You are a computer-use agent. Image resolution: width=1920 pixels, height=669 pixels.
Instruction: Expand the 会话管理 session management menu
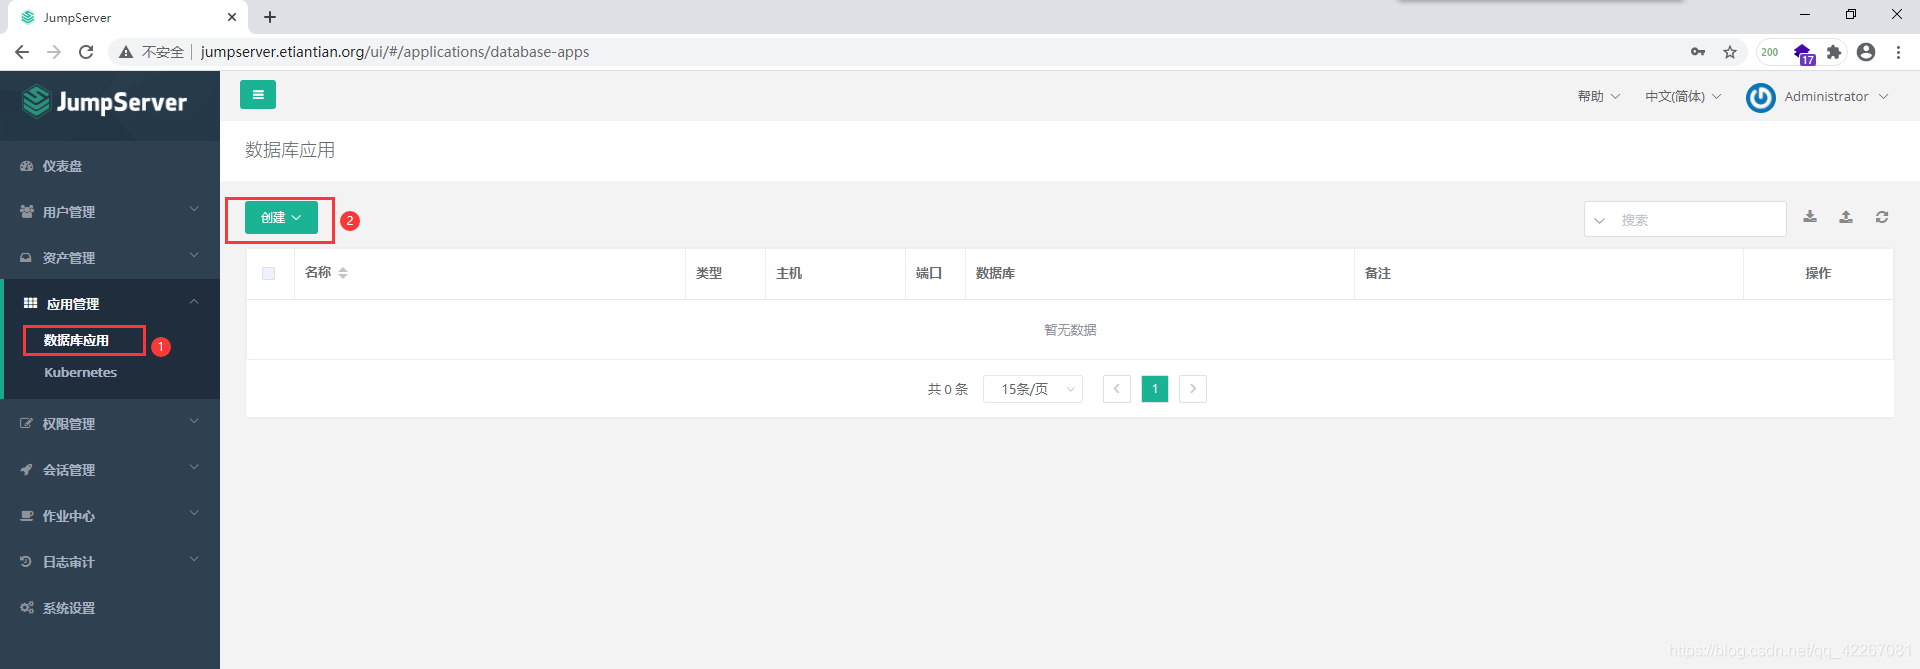pyautogui.click(x=110, y=470)
